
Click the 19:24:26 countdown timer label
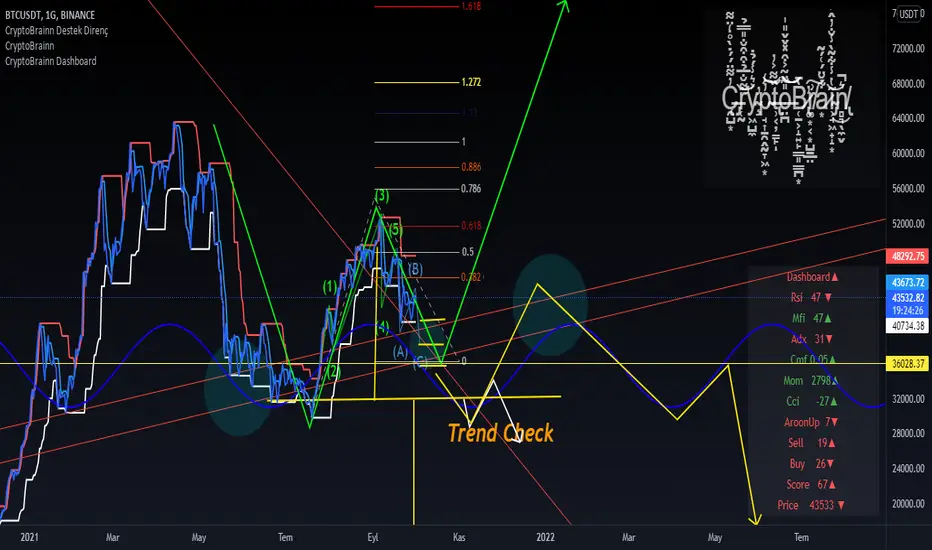[x=907, y=310]
